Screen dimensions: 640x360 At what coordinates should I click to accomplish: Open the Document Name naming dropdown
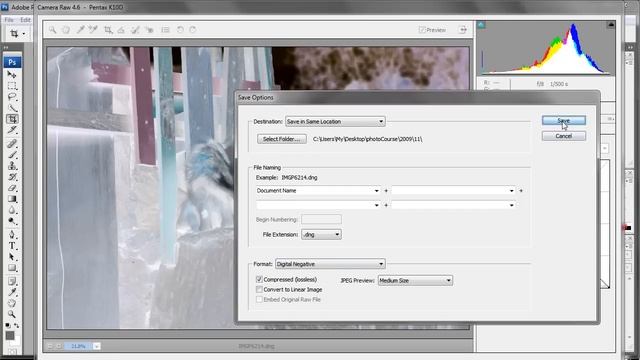point(318,191)
